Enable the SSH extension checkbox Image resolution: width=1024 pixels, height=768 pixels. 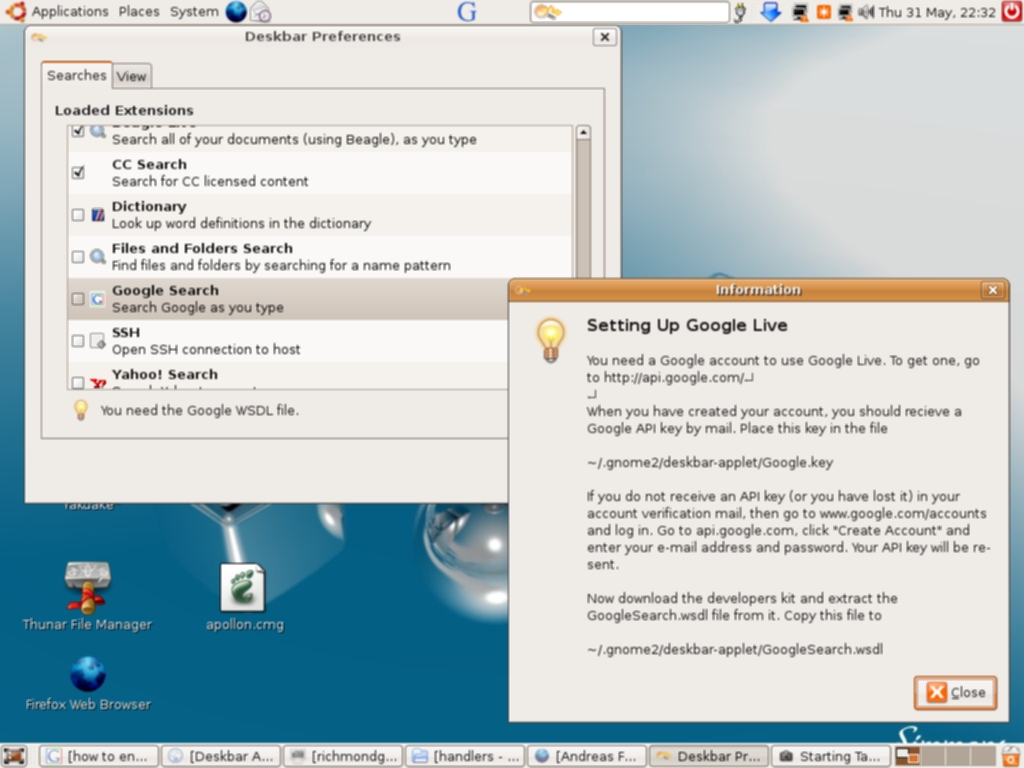coord(78,341)
